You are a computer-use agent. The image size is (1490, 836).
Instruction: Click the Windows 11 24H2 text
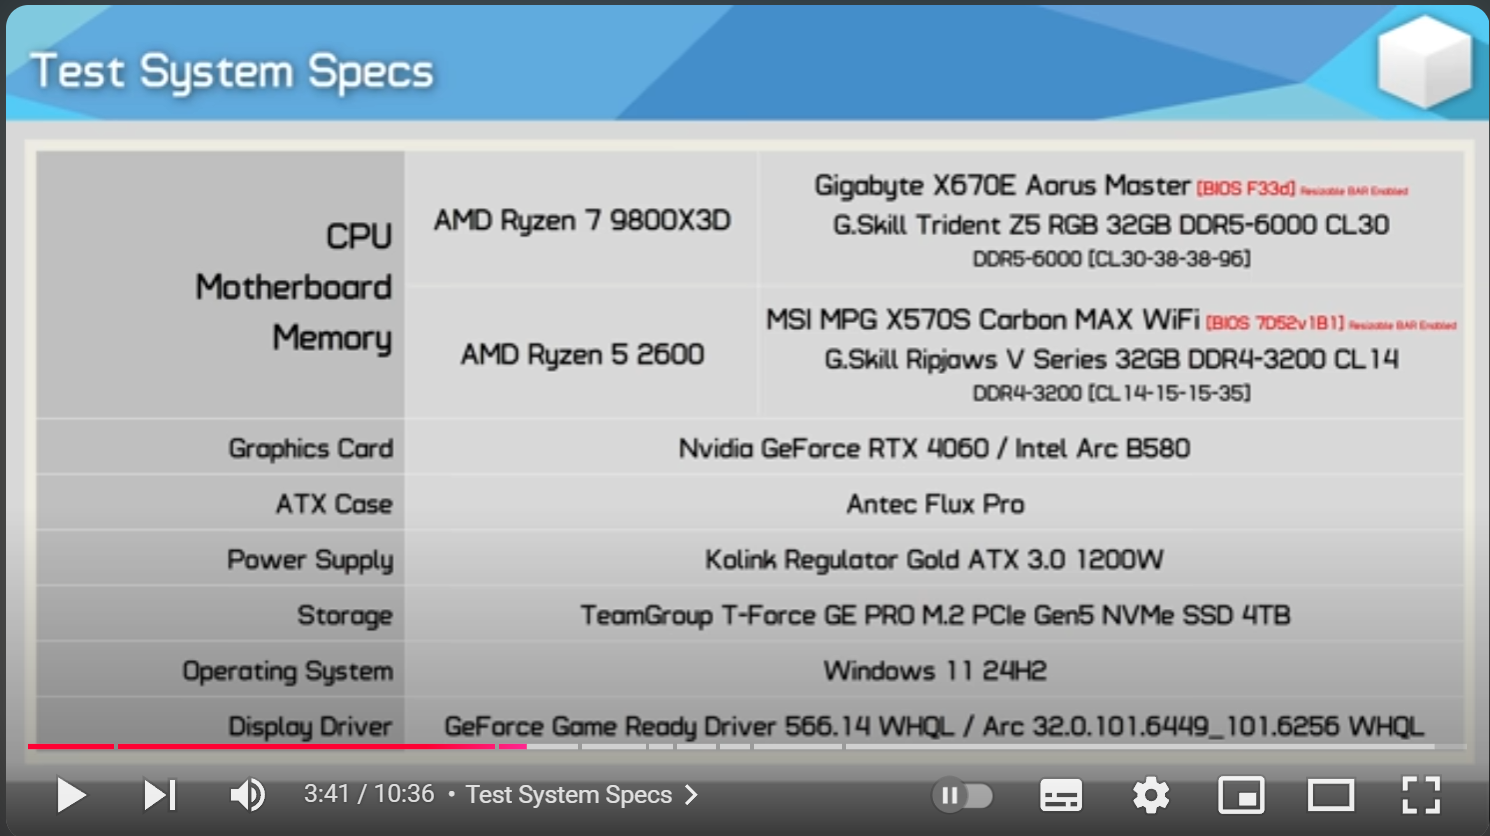[935, 670]
